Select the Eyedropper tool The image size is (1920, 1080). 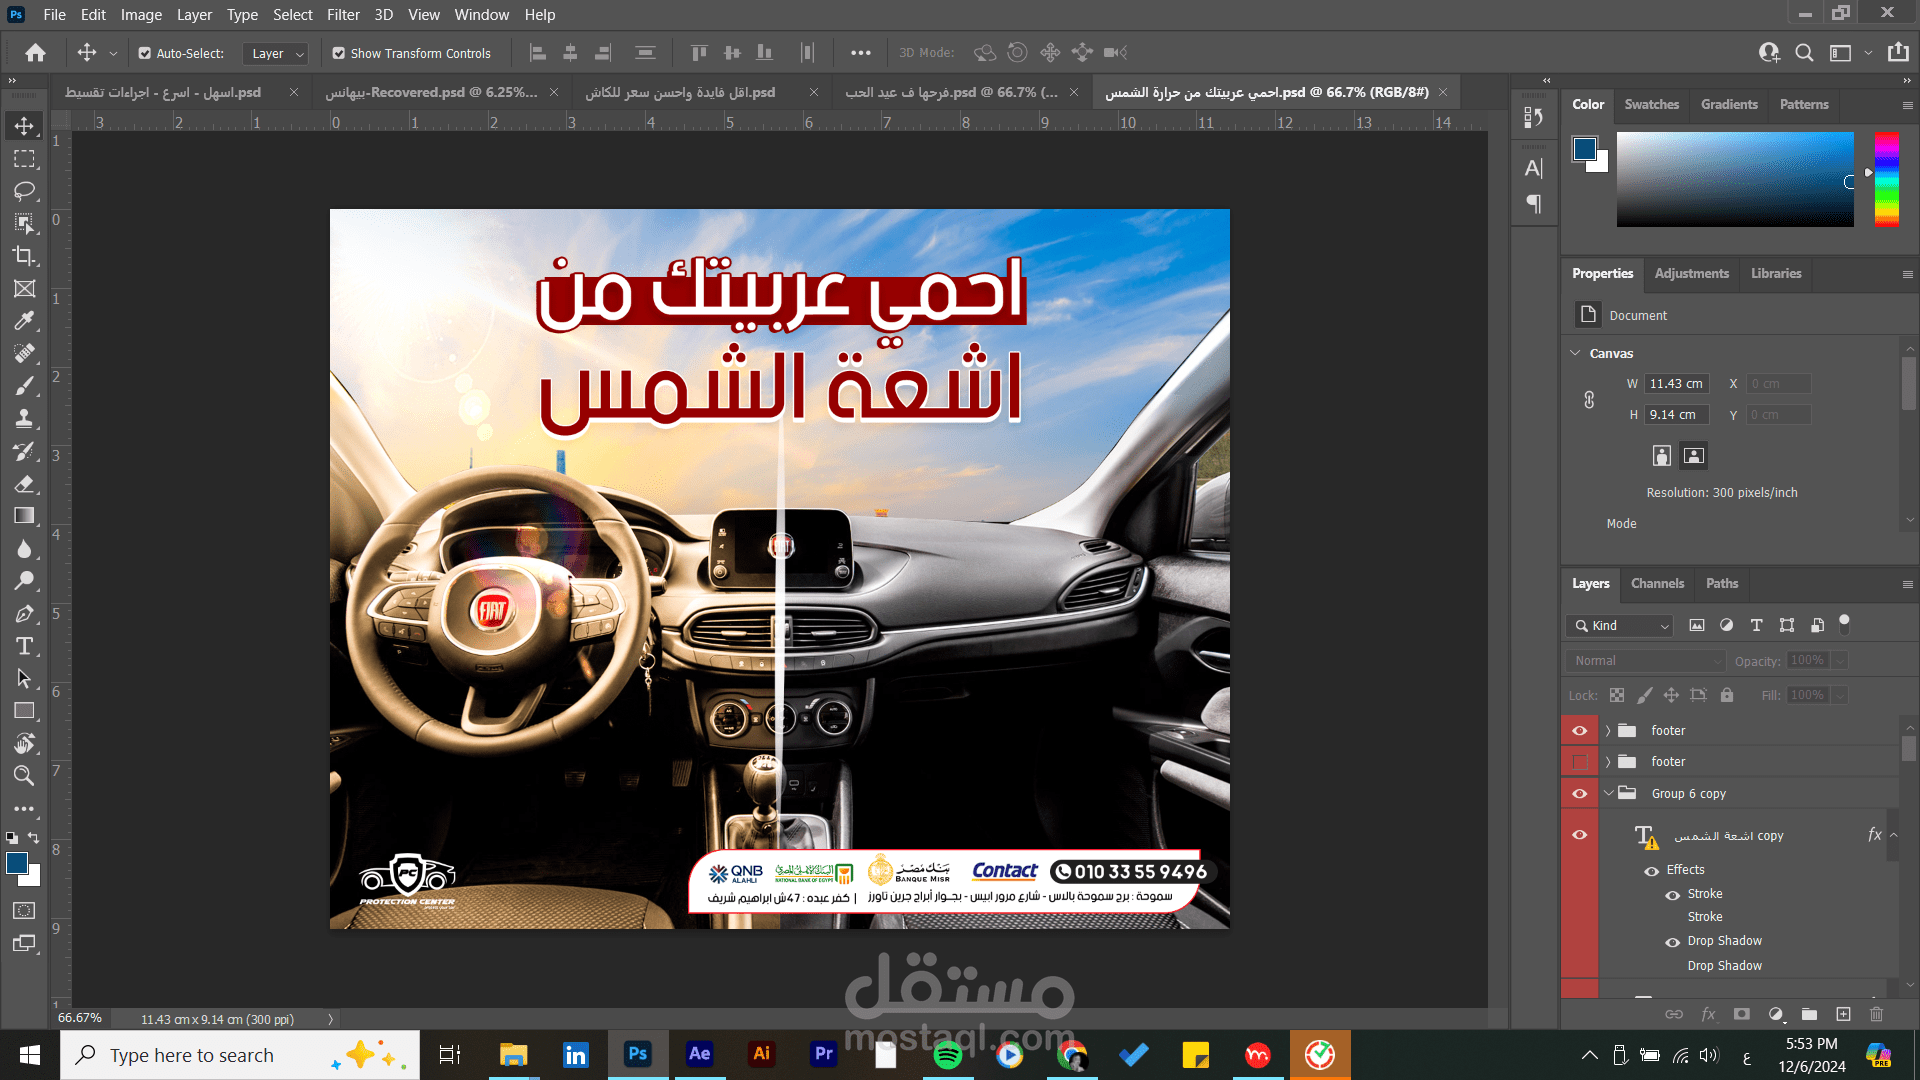(x=24, y=321)
